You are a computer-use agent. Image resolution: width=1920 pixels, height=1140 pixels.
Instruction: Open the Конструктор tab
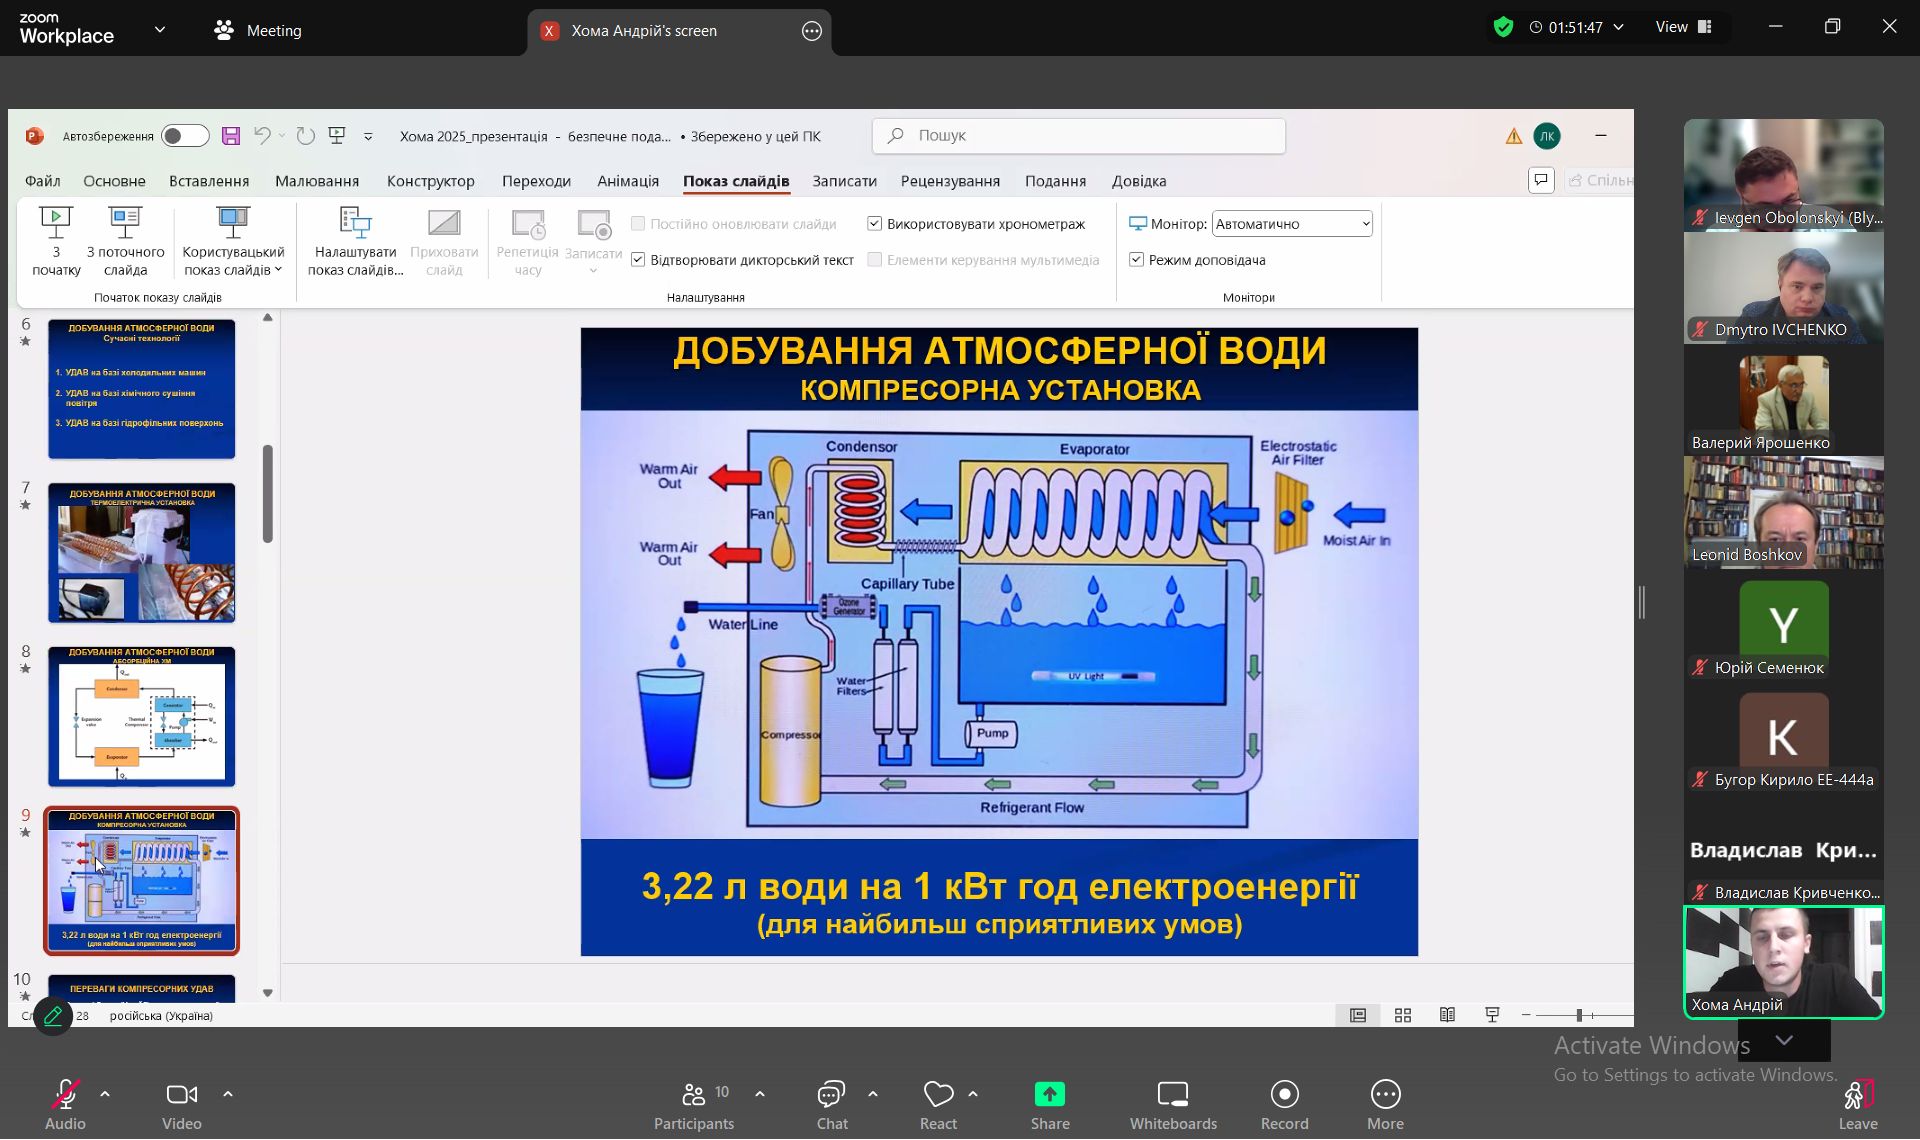(430, 181)
